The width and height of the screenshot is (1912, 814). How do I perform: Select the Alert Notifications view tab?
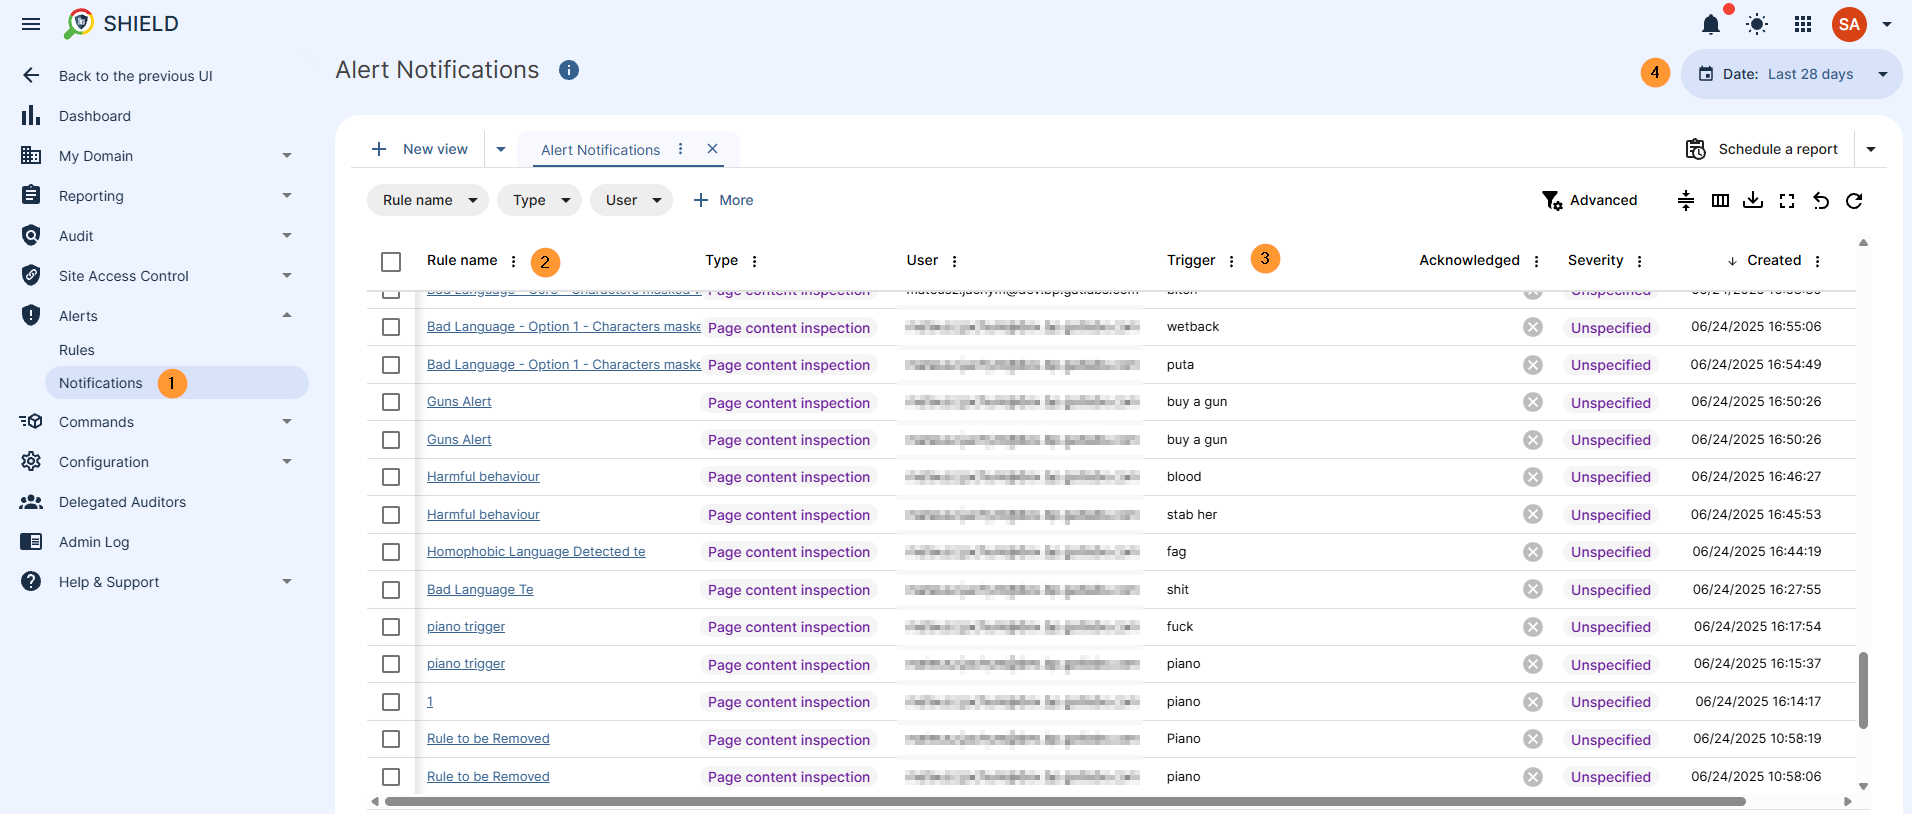point(600,150)
